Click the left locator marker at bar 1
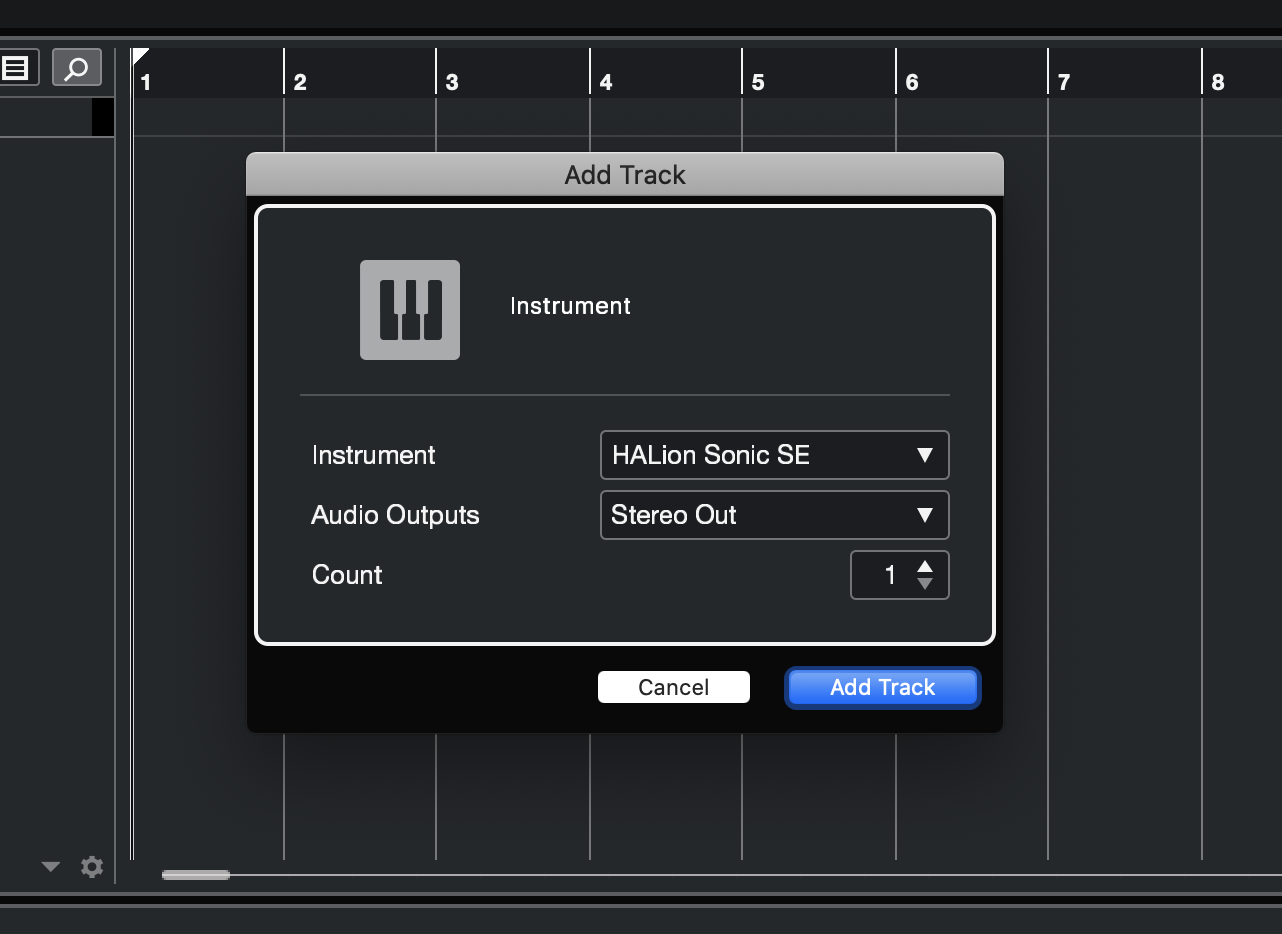Viewport: 1282px width, 934px height. coord(140,56)
